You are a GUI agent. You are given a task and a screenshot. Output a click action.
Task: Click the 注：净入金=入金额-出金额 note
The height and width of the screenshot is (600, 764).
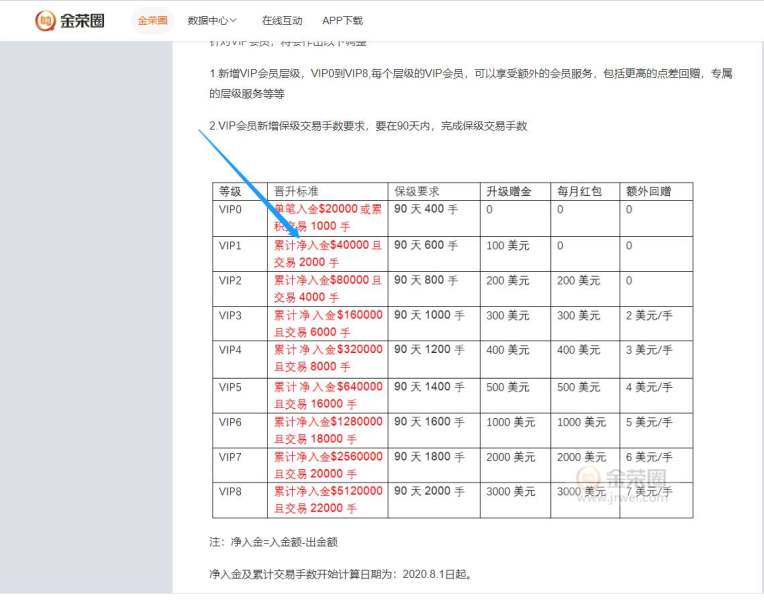point(273,542)
